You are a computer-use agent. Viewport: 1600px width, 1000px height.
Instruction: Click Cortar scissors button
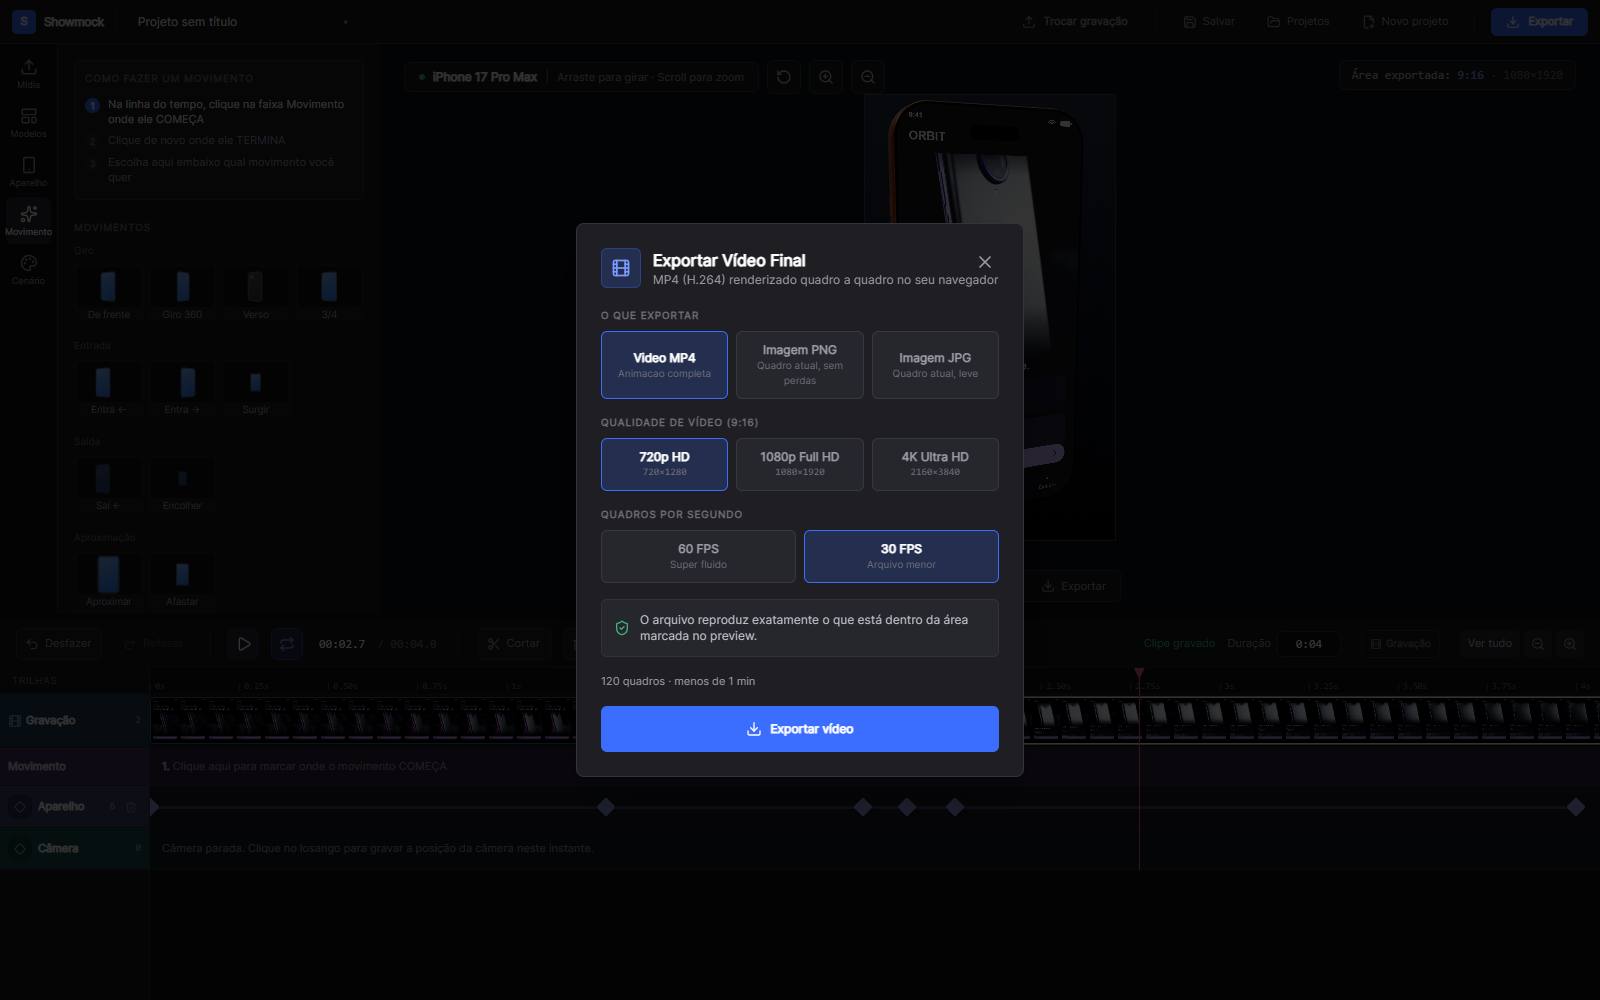[513, 644]
